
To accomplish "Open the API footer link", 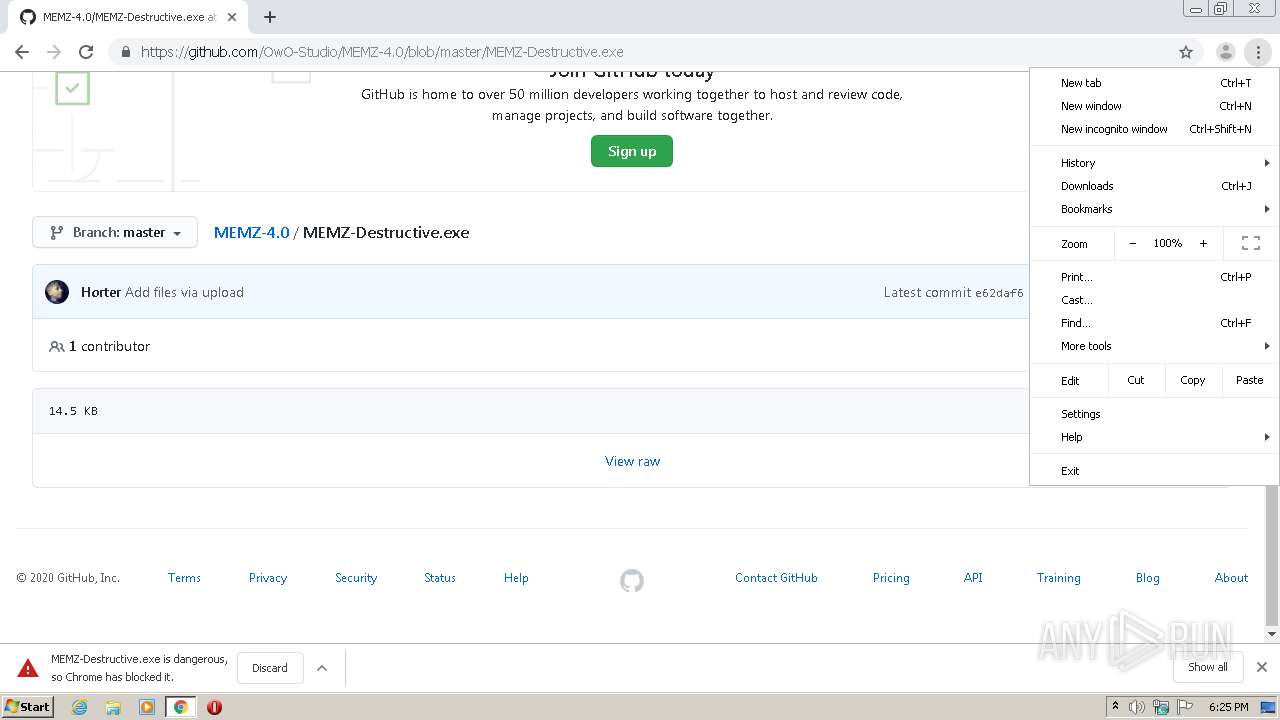I will (x=973, y=578).
